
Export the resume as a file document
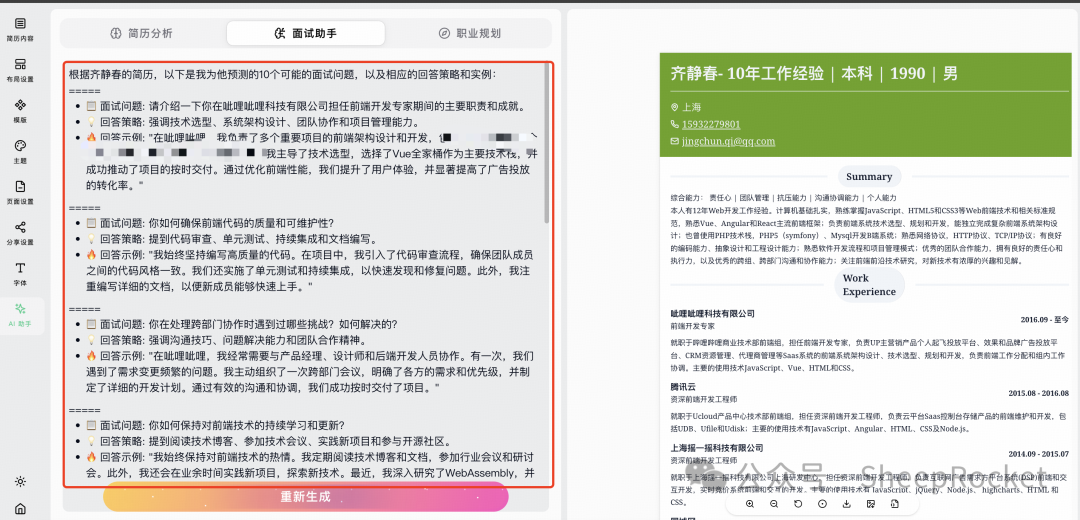[x=895, y=504]
